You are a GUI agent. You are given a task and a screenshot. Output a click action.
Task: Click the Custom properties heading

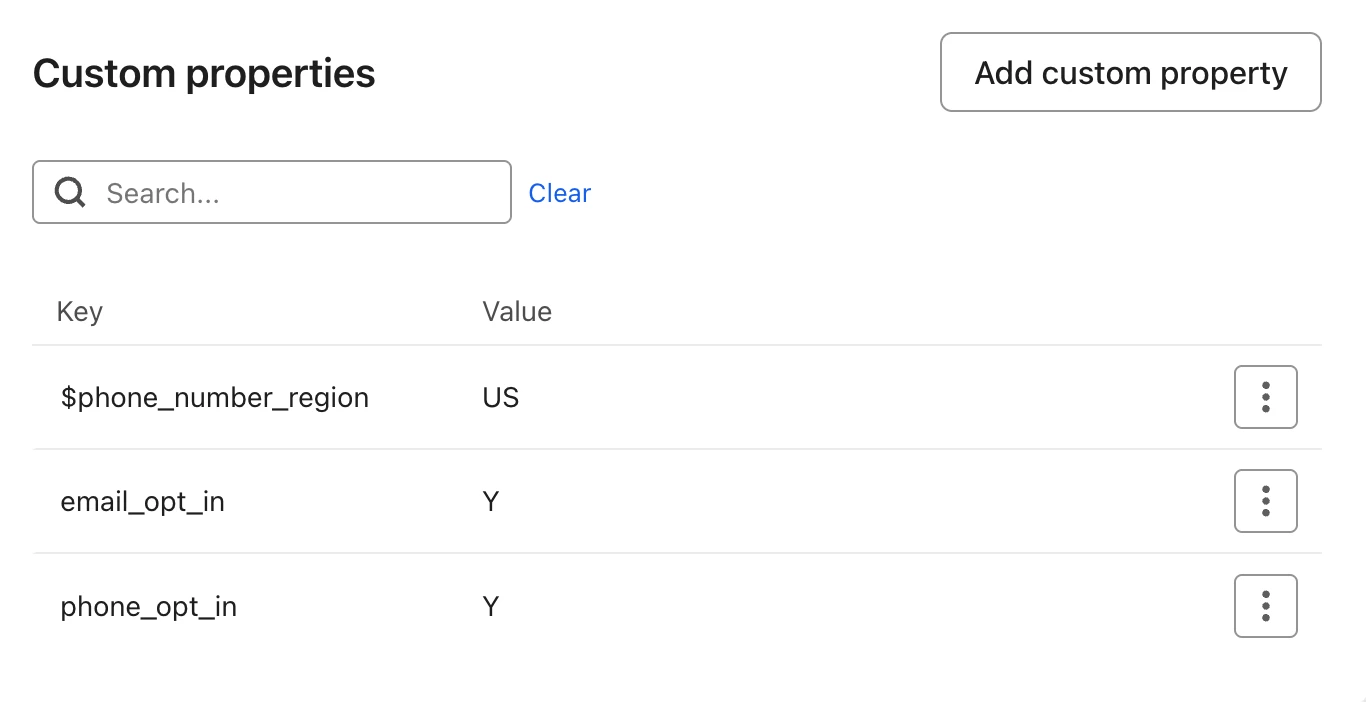204,74
